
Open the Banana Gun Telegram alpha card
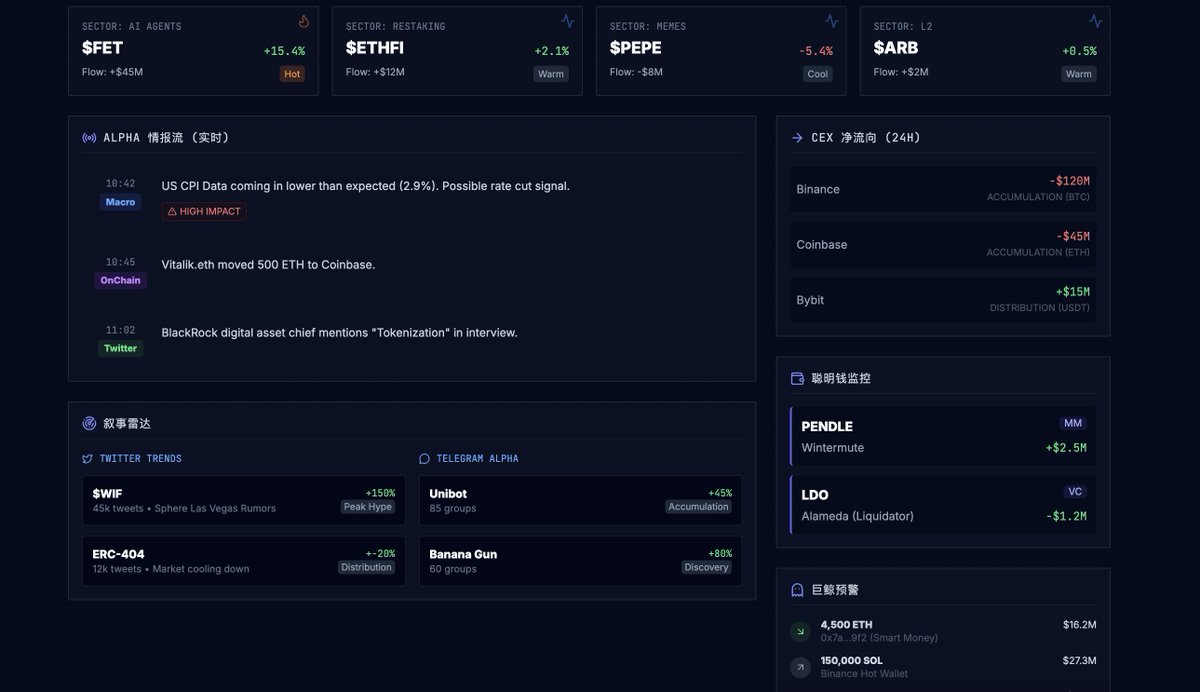[581, 561]
